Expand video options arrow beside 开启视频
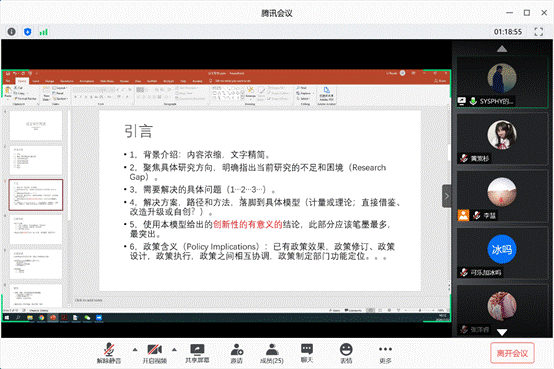 174,350
